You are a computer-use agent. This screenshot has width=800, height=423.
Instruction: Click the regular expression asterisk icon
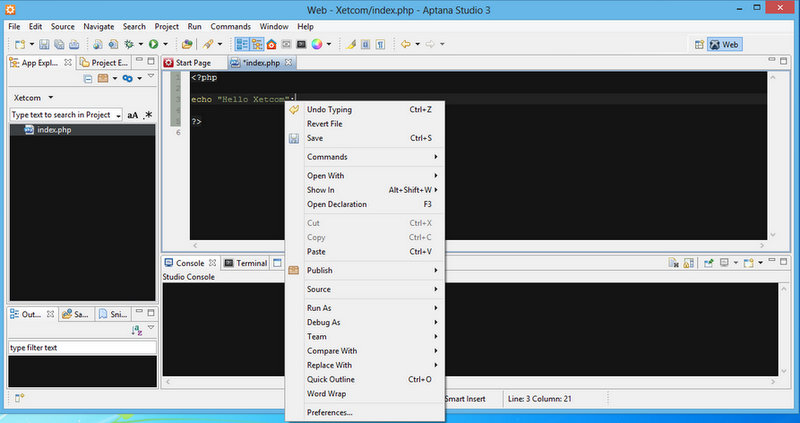(148, 115)
